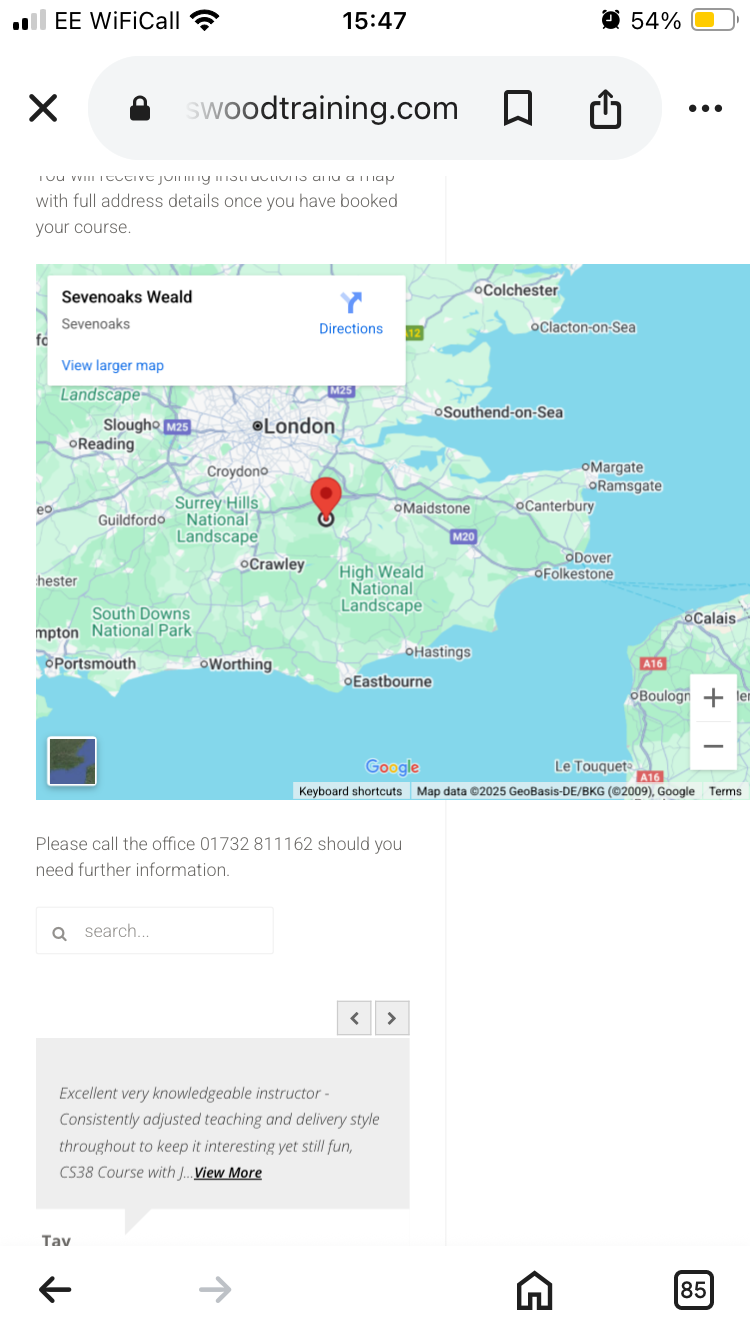
Task: Open map Terms link
Action: 725,791
